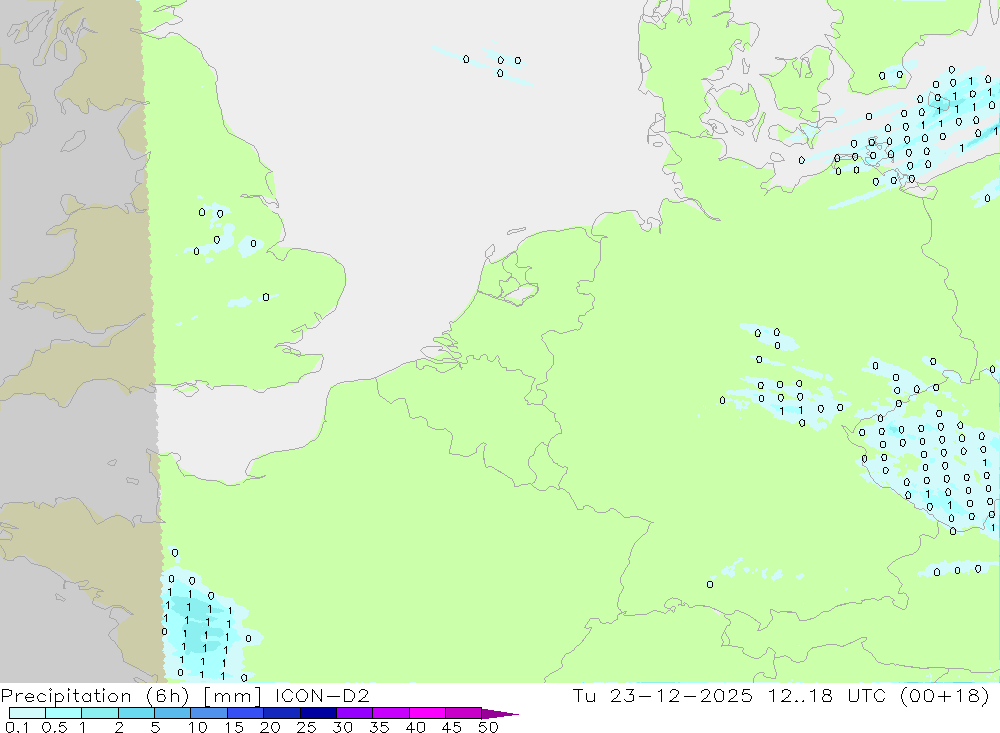This screenshot has width=1000, height=733.
Task: Click the magenta 45–50 mm legend swatch
Action: pyautogui.click(x=463, y=714)
